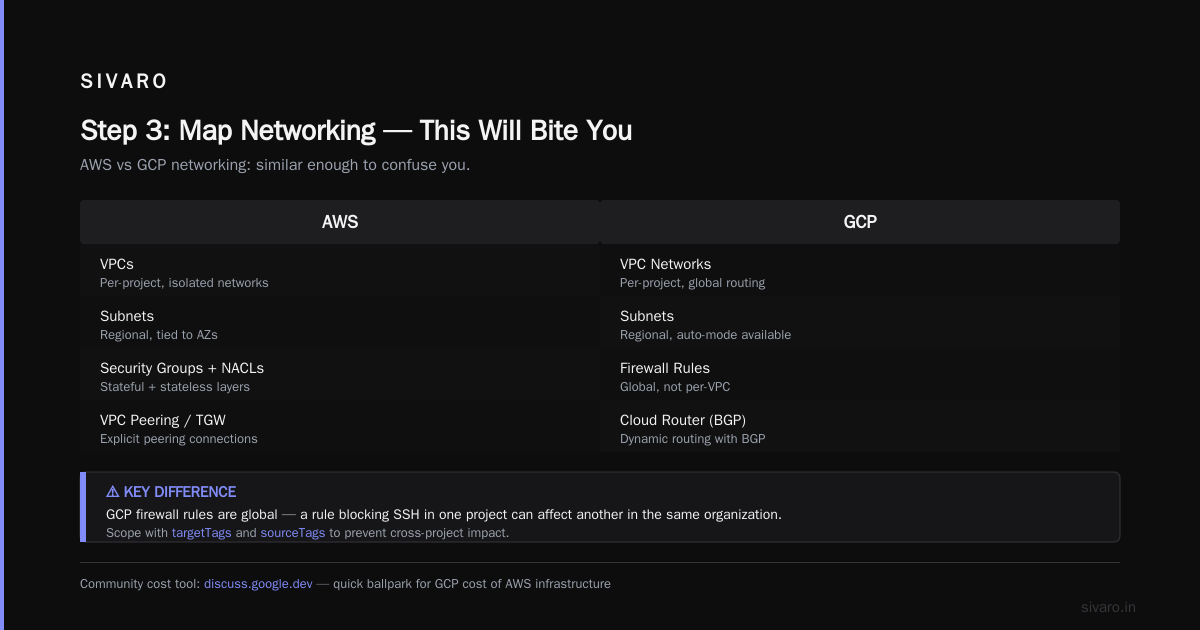The image size is (1200, 630).
Task: Select the GCP column header
Action: point(860,222)
